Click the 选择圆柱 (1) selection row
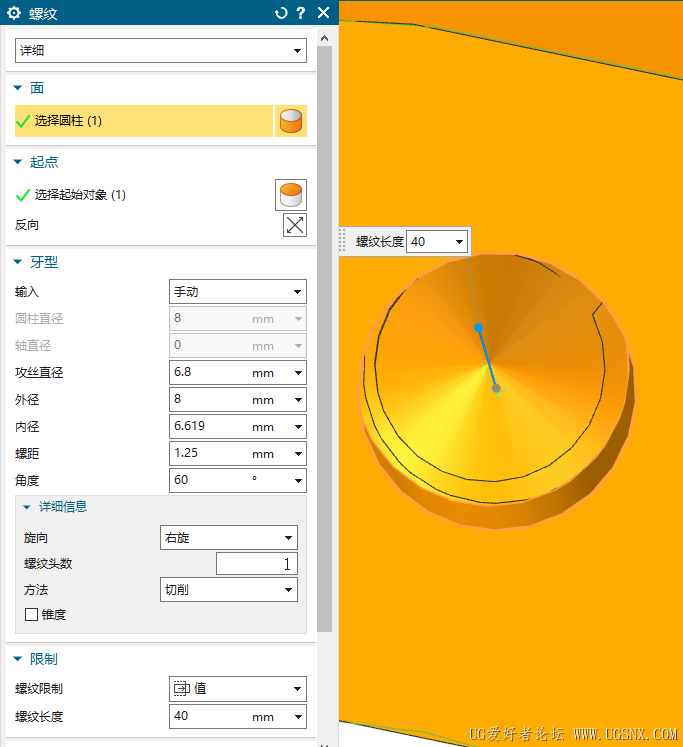 tap(144, 121)
